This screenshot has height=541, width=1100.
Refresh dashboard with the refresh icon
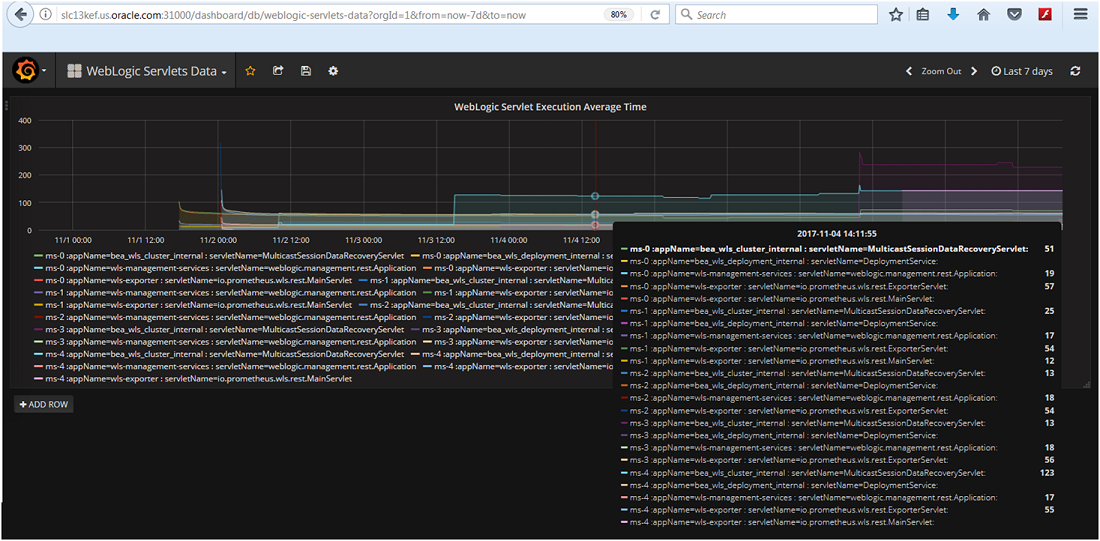tap(1075, 71)
